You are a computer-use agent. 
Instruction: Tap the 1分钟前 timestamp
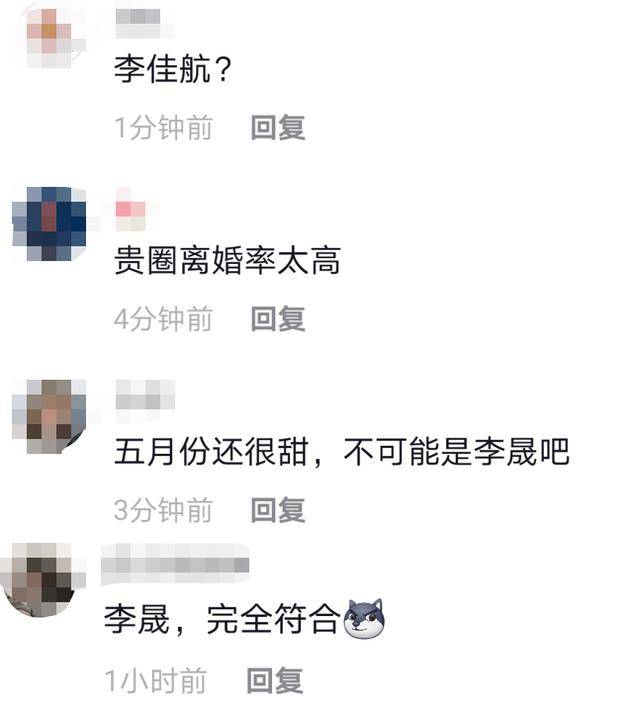coord(163,128)
